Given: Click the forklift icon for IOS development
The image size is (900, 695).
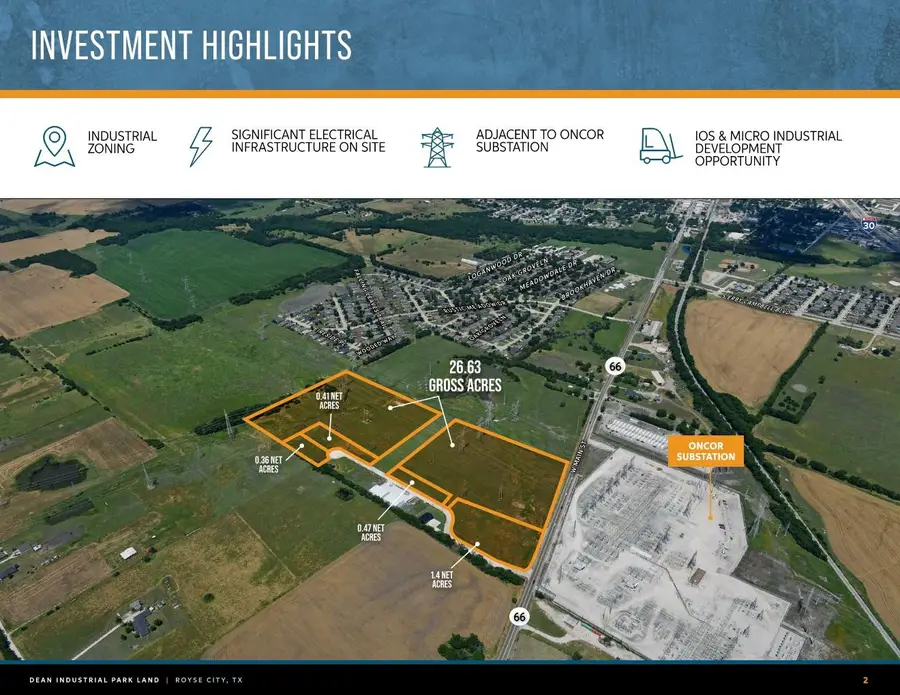Looking at the screenshot, I should point(661,146).
